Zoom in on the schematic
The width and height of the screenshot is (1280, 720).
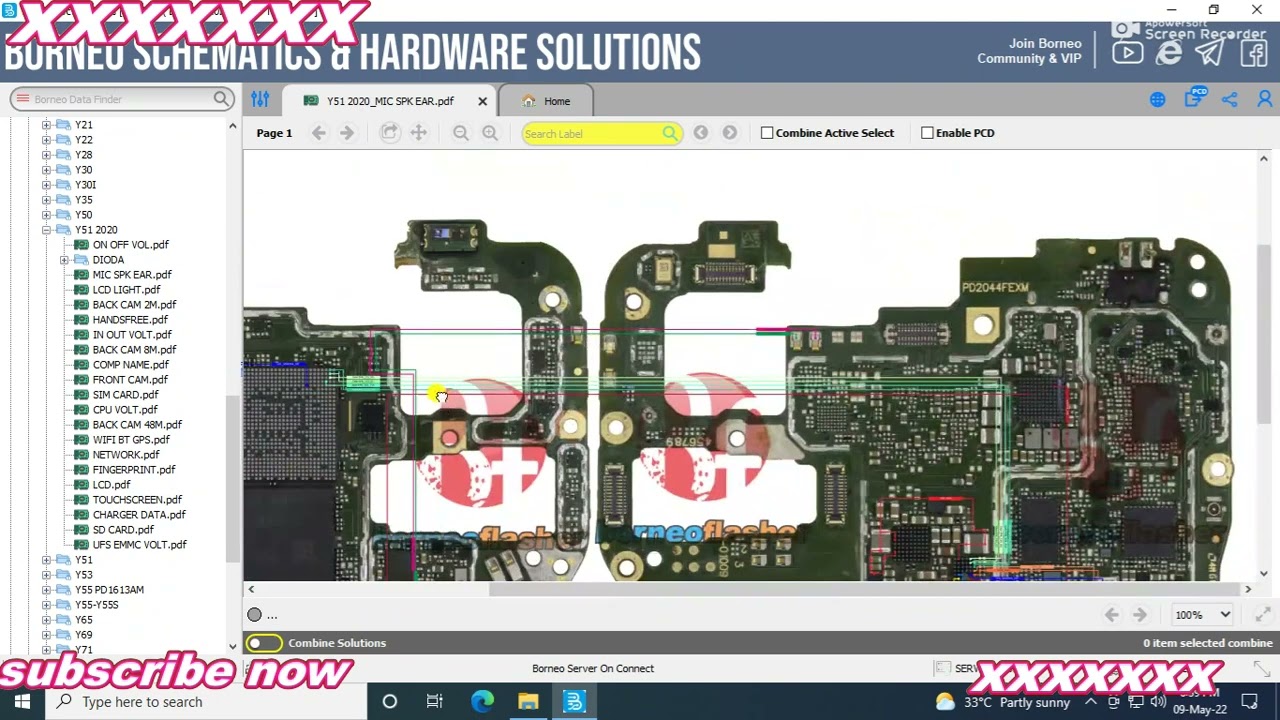click(x=490, y=133)
